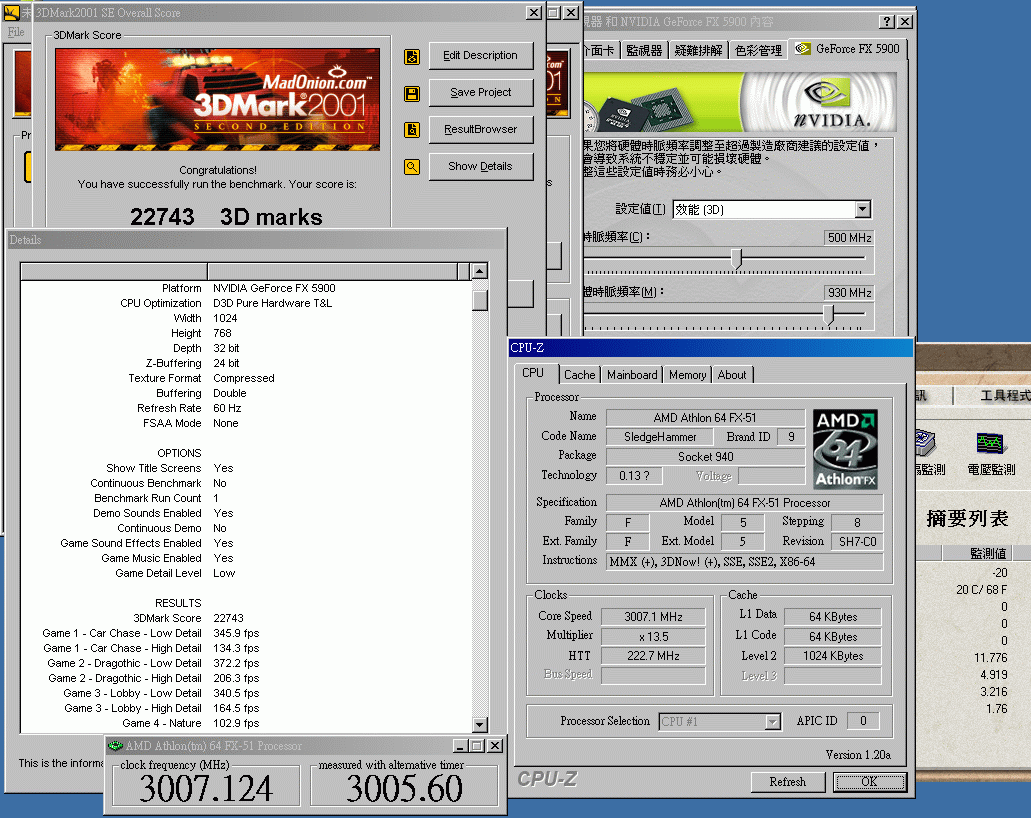The height and width of the screenshot is (818, 1031).
Task: Adjust the memory clock 930 MHz slider handle
Action: [x=828, y=314]
